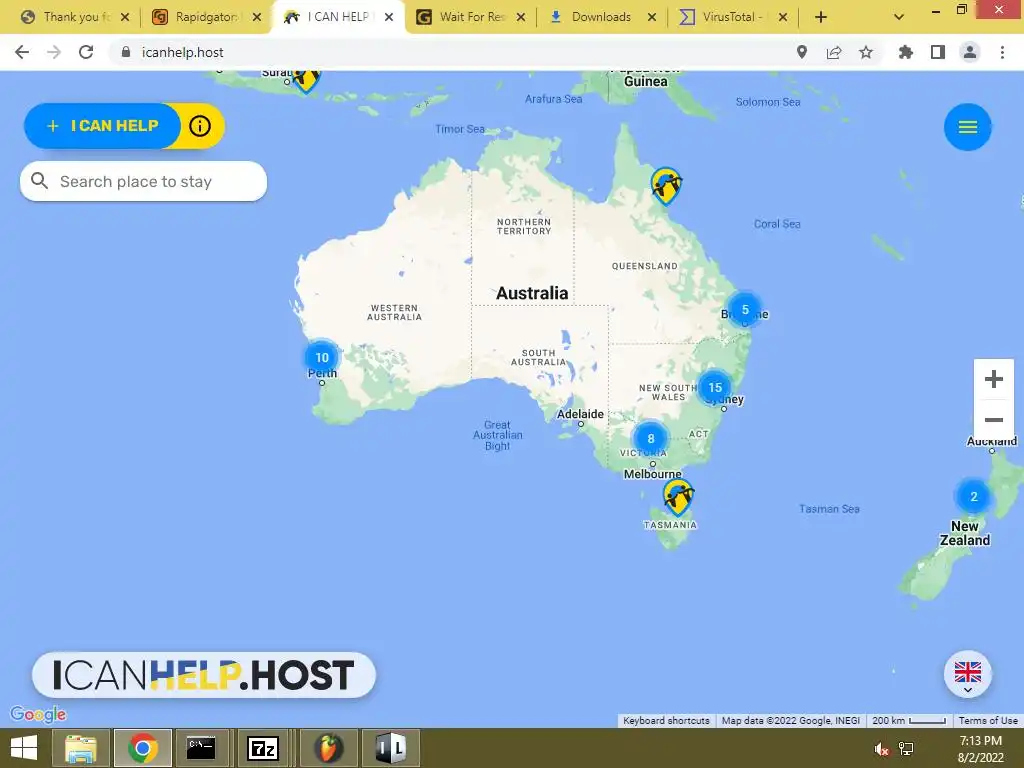This screenshot has height=768, width=1024.
Task: Select the Victoria cluster marker 8
Action: [x=650, y=438]
